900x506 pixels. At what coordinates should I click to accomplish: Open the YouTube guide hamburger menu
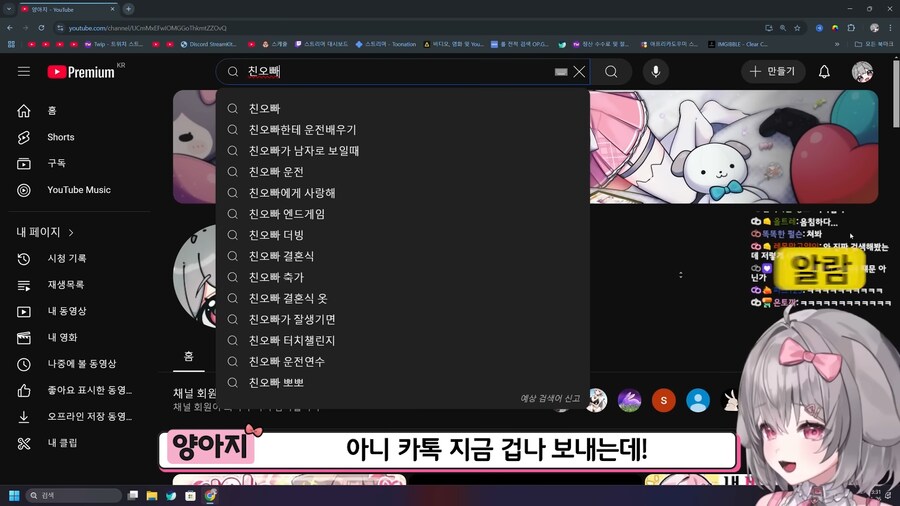click(24, 72)
